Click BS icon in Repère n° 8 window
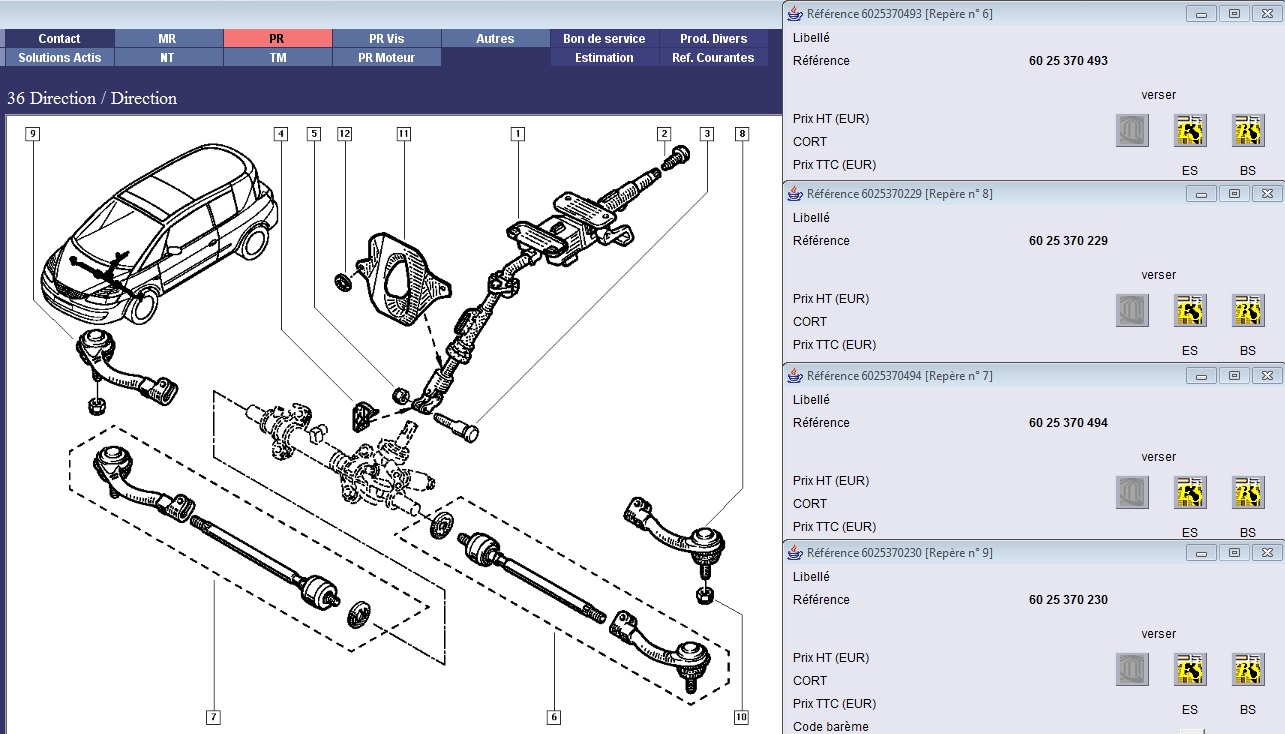Image resolution: width=1285 pixels, height=734 pixels. (1248, 311)
